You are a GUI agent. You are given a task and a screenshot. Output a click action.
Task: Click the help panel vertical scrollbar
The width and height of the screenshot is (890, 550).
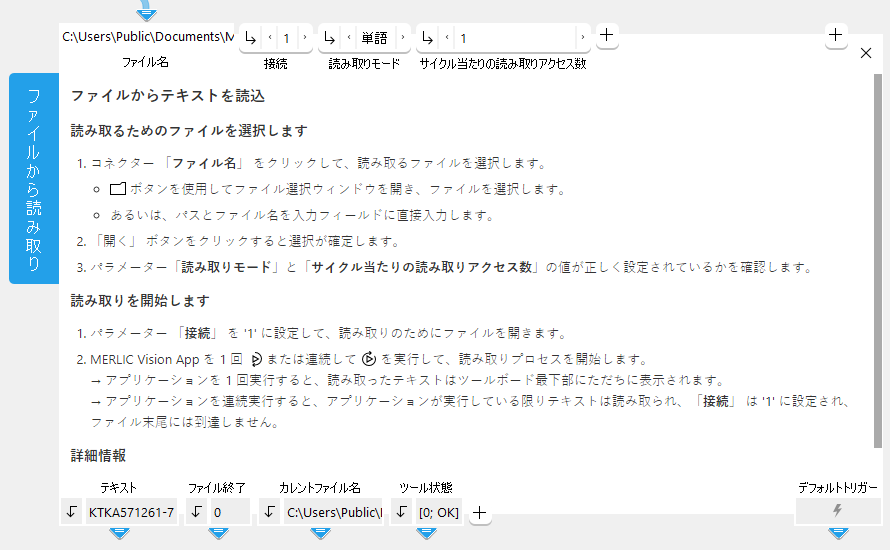pos(878,260)
